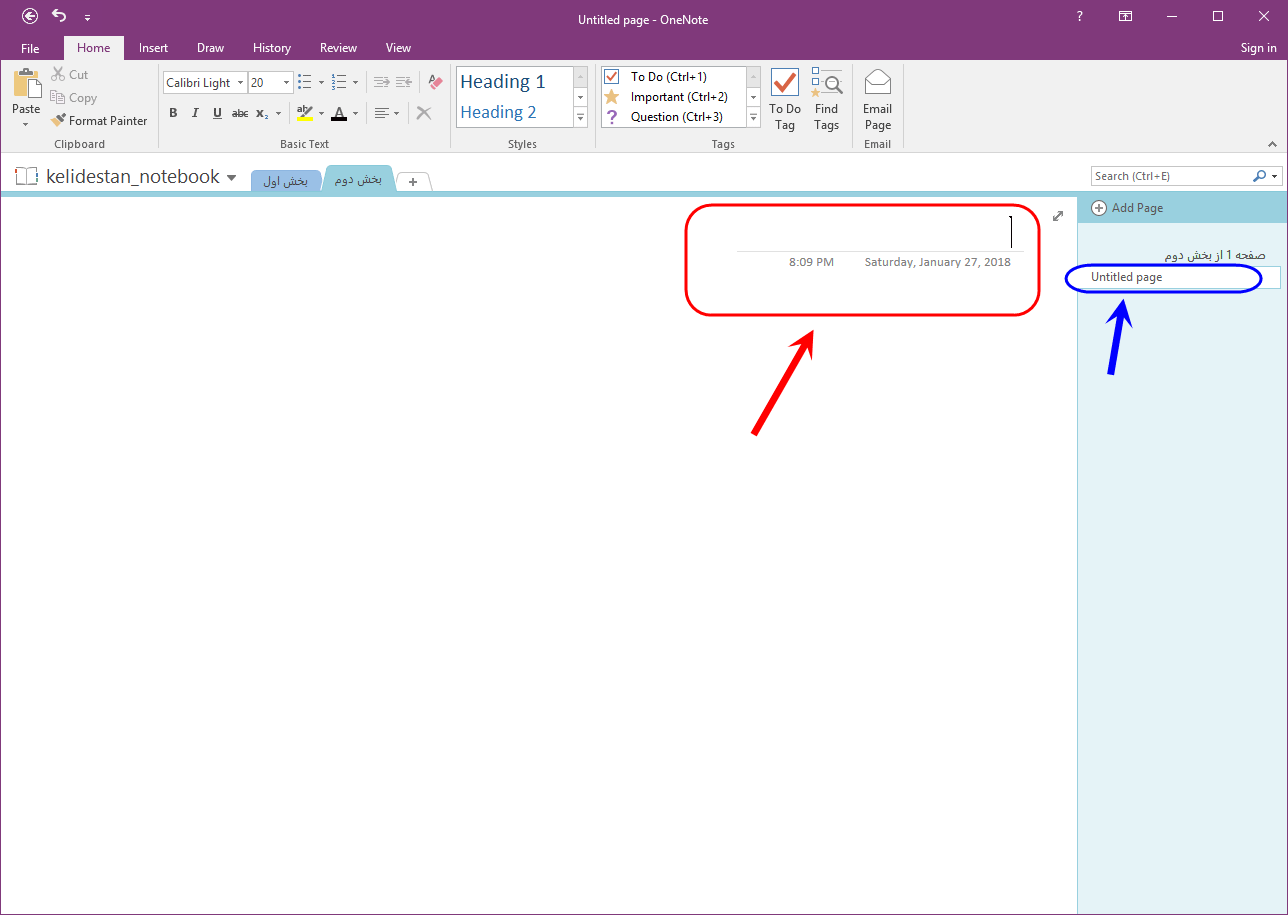
Task: Click in the Search (Ctrl+E) box
Action: (x=1170, y=176)
